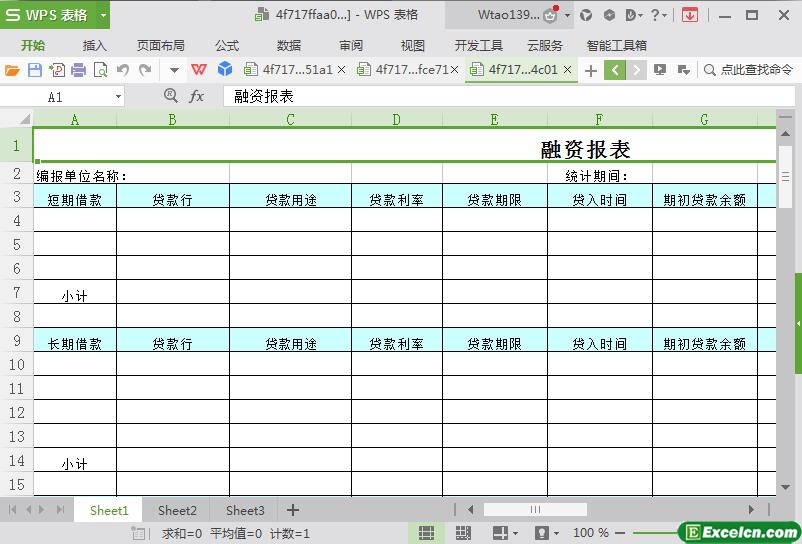Expand the Name Box dropdown showing A1

tap(118, 97)
